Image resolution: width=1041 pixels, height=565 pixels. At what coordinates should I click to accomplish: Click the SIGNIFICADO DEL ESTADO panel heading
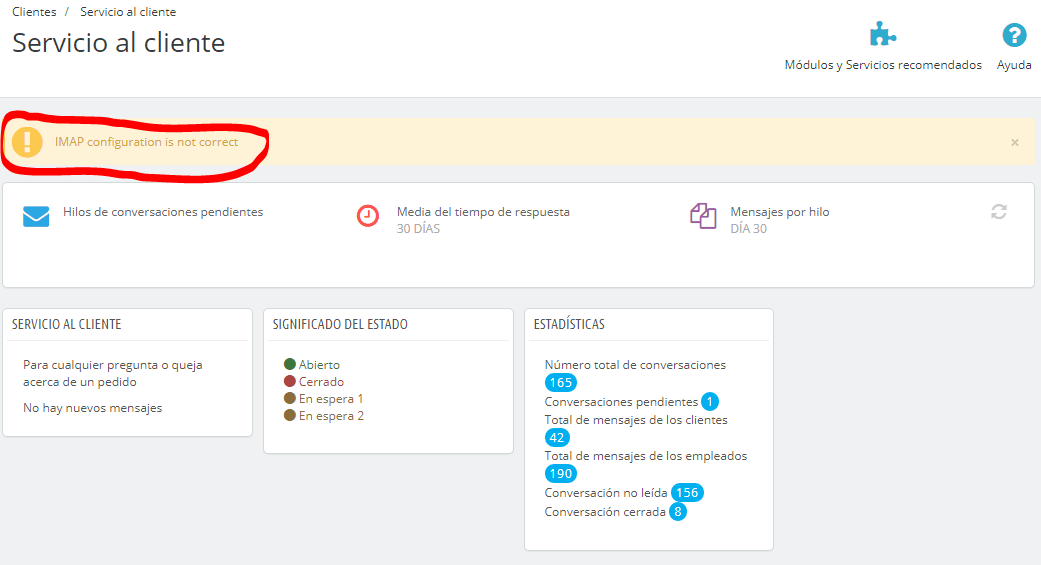pos(340,324)
